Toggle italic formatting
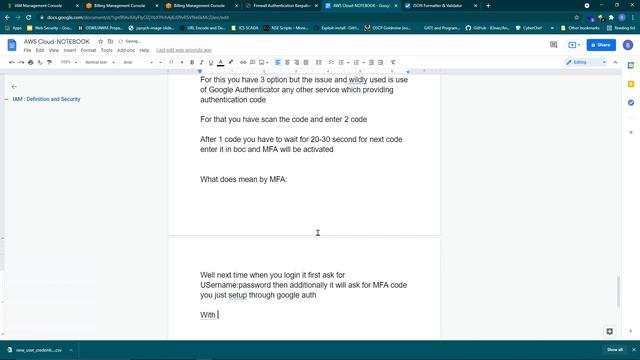The image size is (640, 360). pyautogui.click(x=201, y=62)
